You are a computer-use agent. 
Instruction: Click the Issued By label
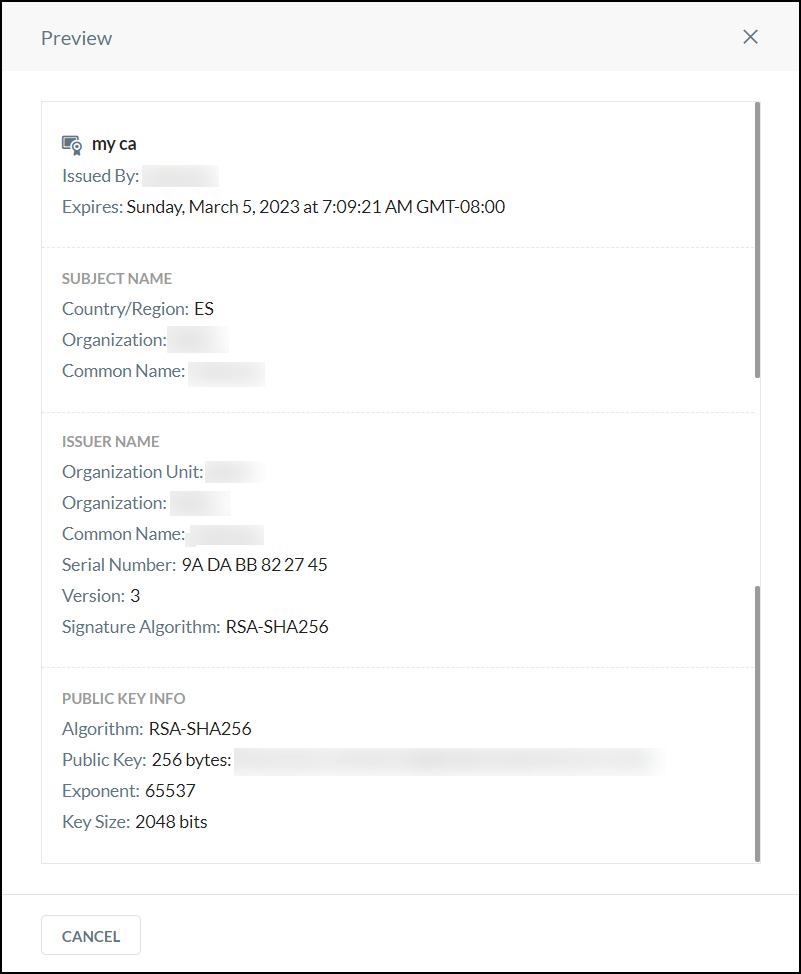(x=101, y=176)
